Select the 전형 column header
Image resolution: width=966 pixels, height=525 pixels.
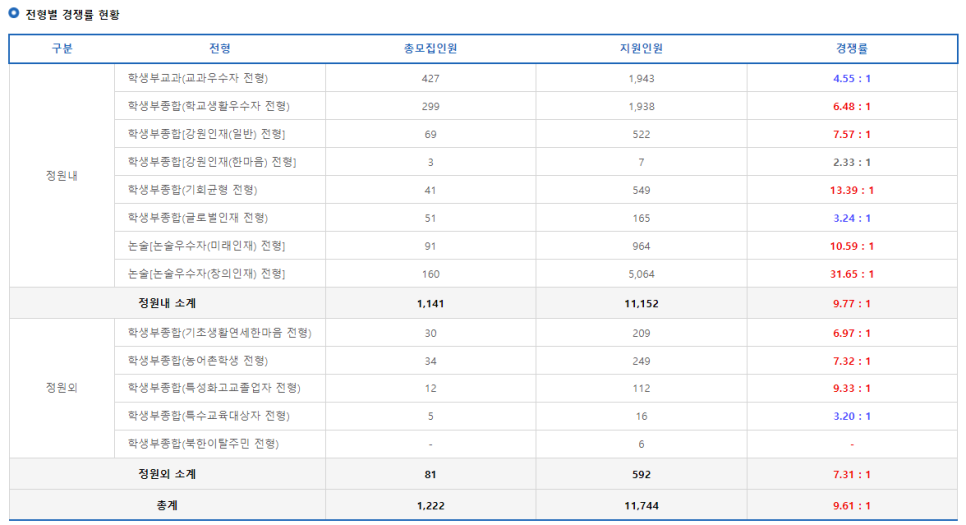pos(220,48)
